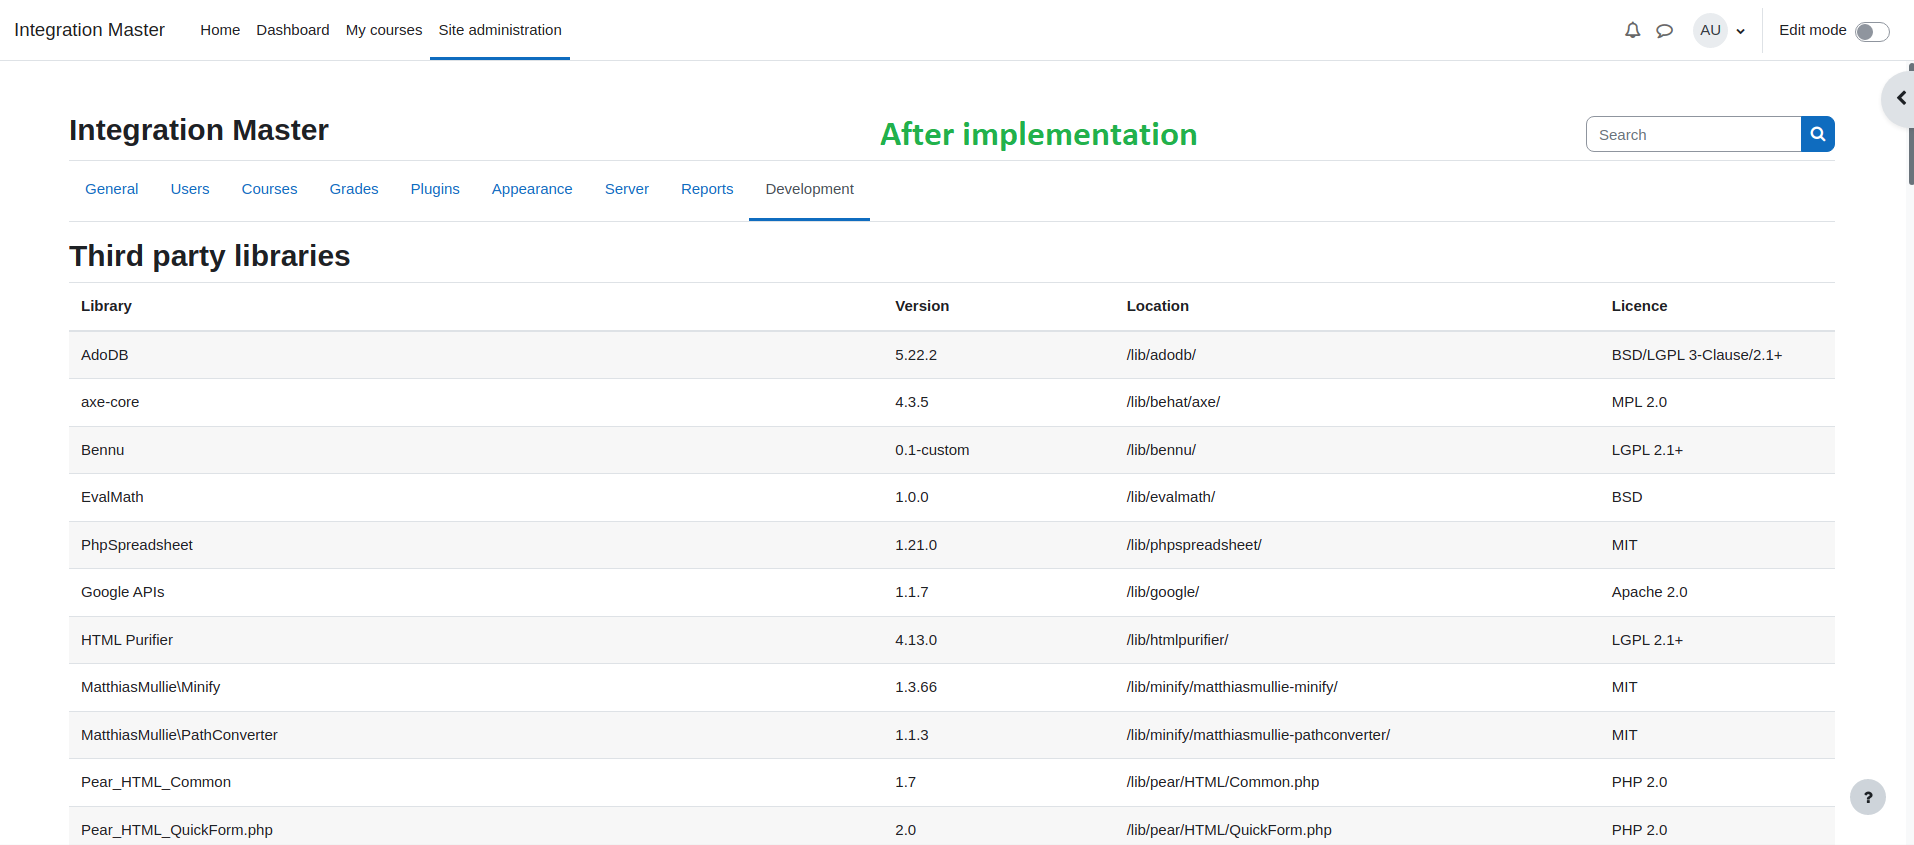Click the /lib/evalmath/ location

[1171, 497]
